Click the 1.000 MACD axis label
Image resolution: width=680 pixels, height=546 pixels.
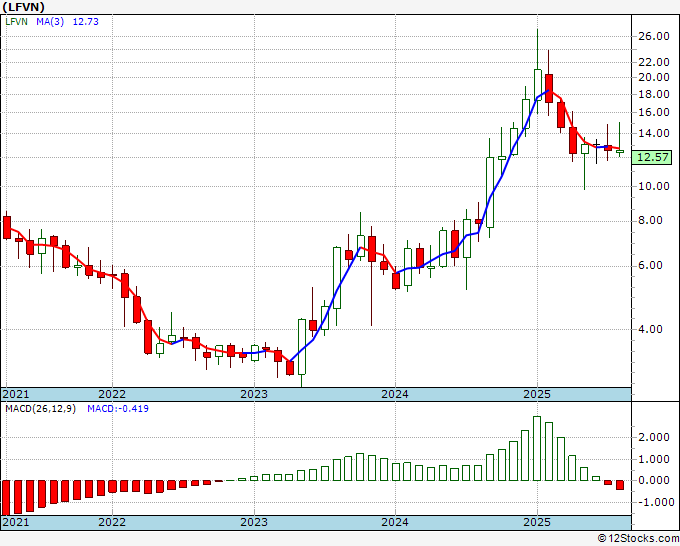click(654, 459)
